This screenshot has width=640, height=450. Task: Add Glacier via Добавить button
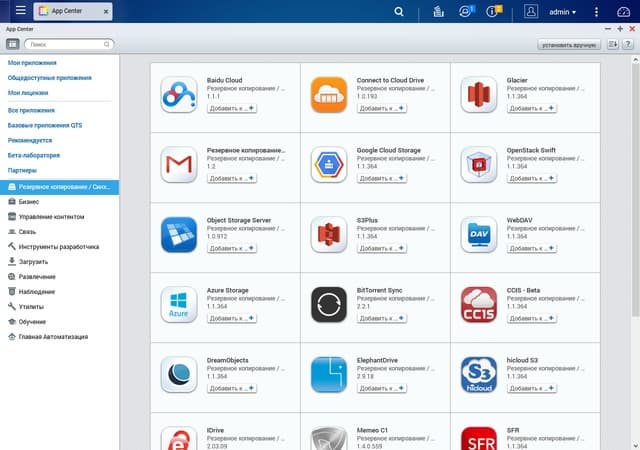pyautogui.click(x=532, y=108)
